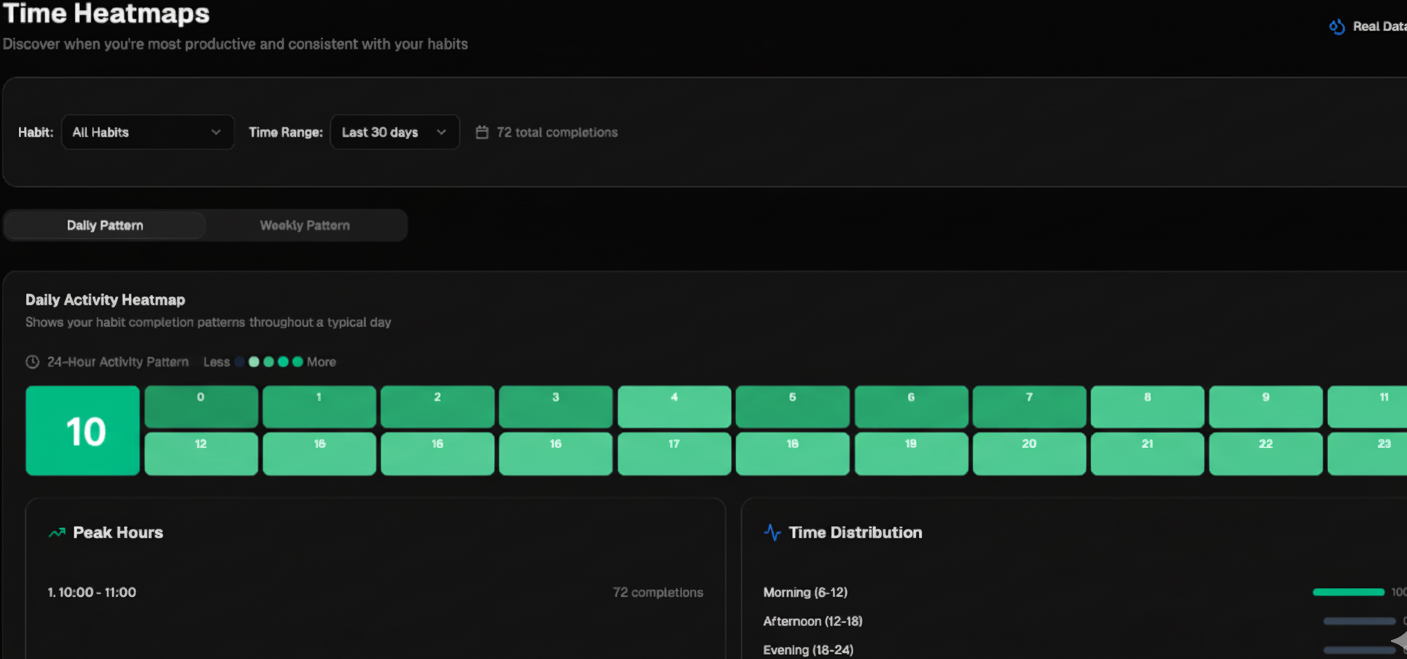Viewport: 1407px width, 659px height.
Task: Click the pulse icon beside Time Distribution
Action: (x=771, y=532)
